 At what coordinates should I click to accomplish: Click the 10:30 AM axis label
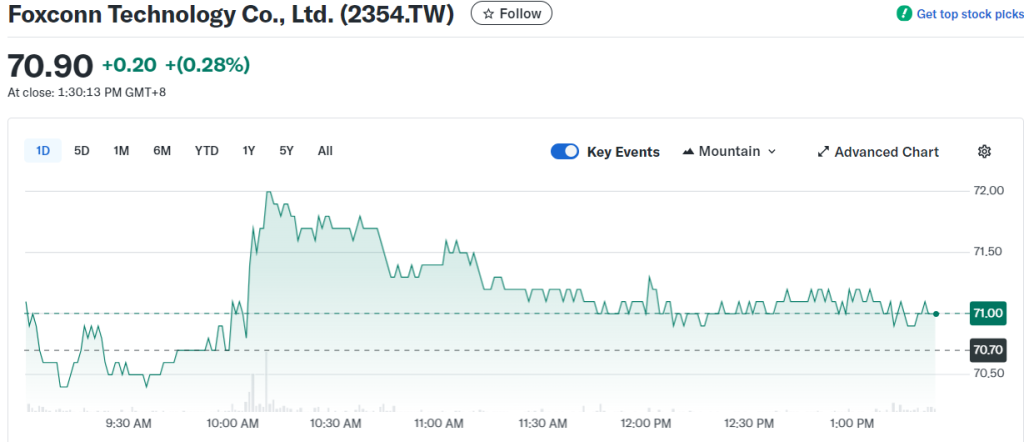click(336, 424)
